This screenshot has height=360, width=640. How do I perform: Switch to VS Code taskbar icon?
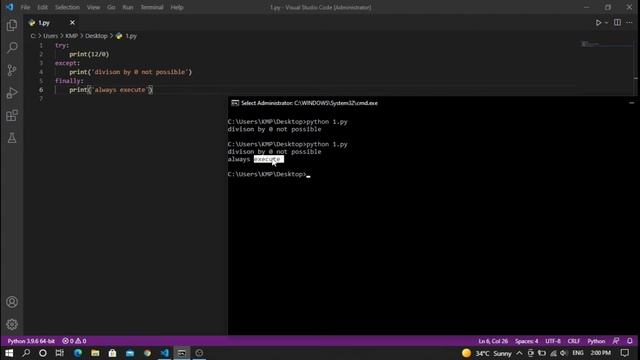click(164, 353)
